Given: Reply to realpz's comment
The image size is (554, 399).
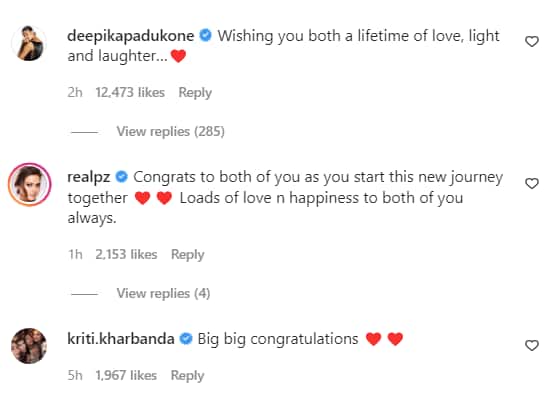Looking at the screenshot, I should [x=188, y=254].
